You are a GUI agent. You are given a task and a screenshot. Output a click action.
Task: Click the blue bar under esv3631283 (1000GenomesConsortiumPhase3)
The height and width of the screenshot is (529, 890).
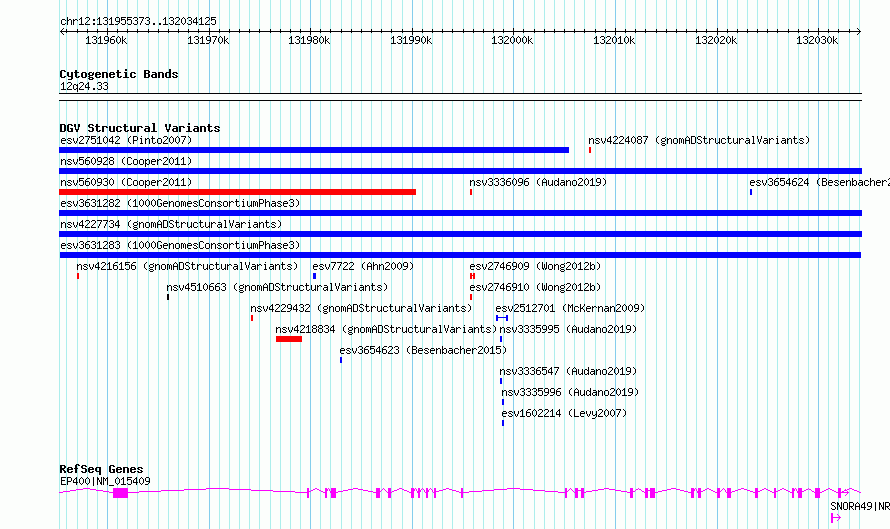pos(460,255)
